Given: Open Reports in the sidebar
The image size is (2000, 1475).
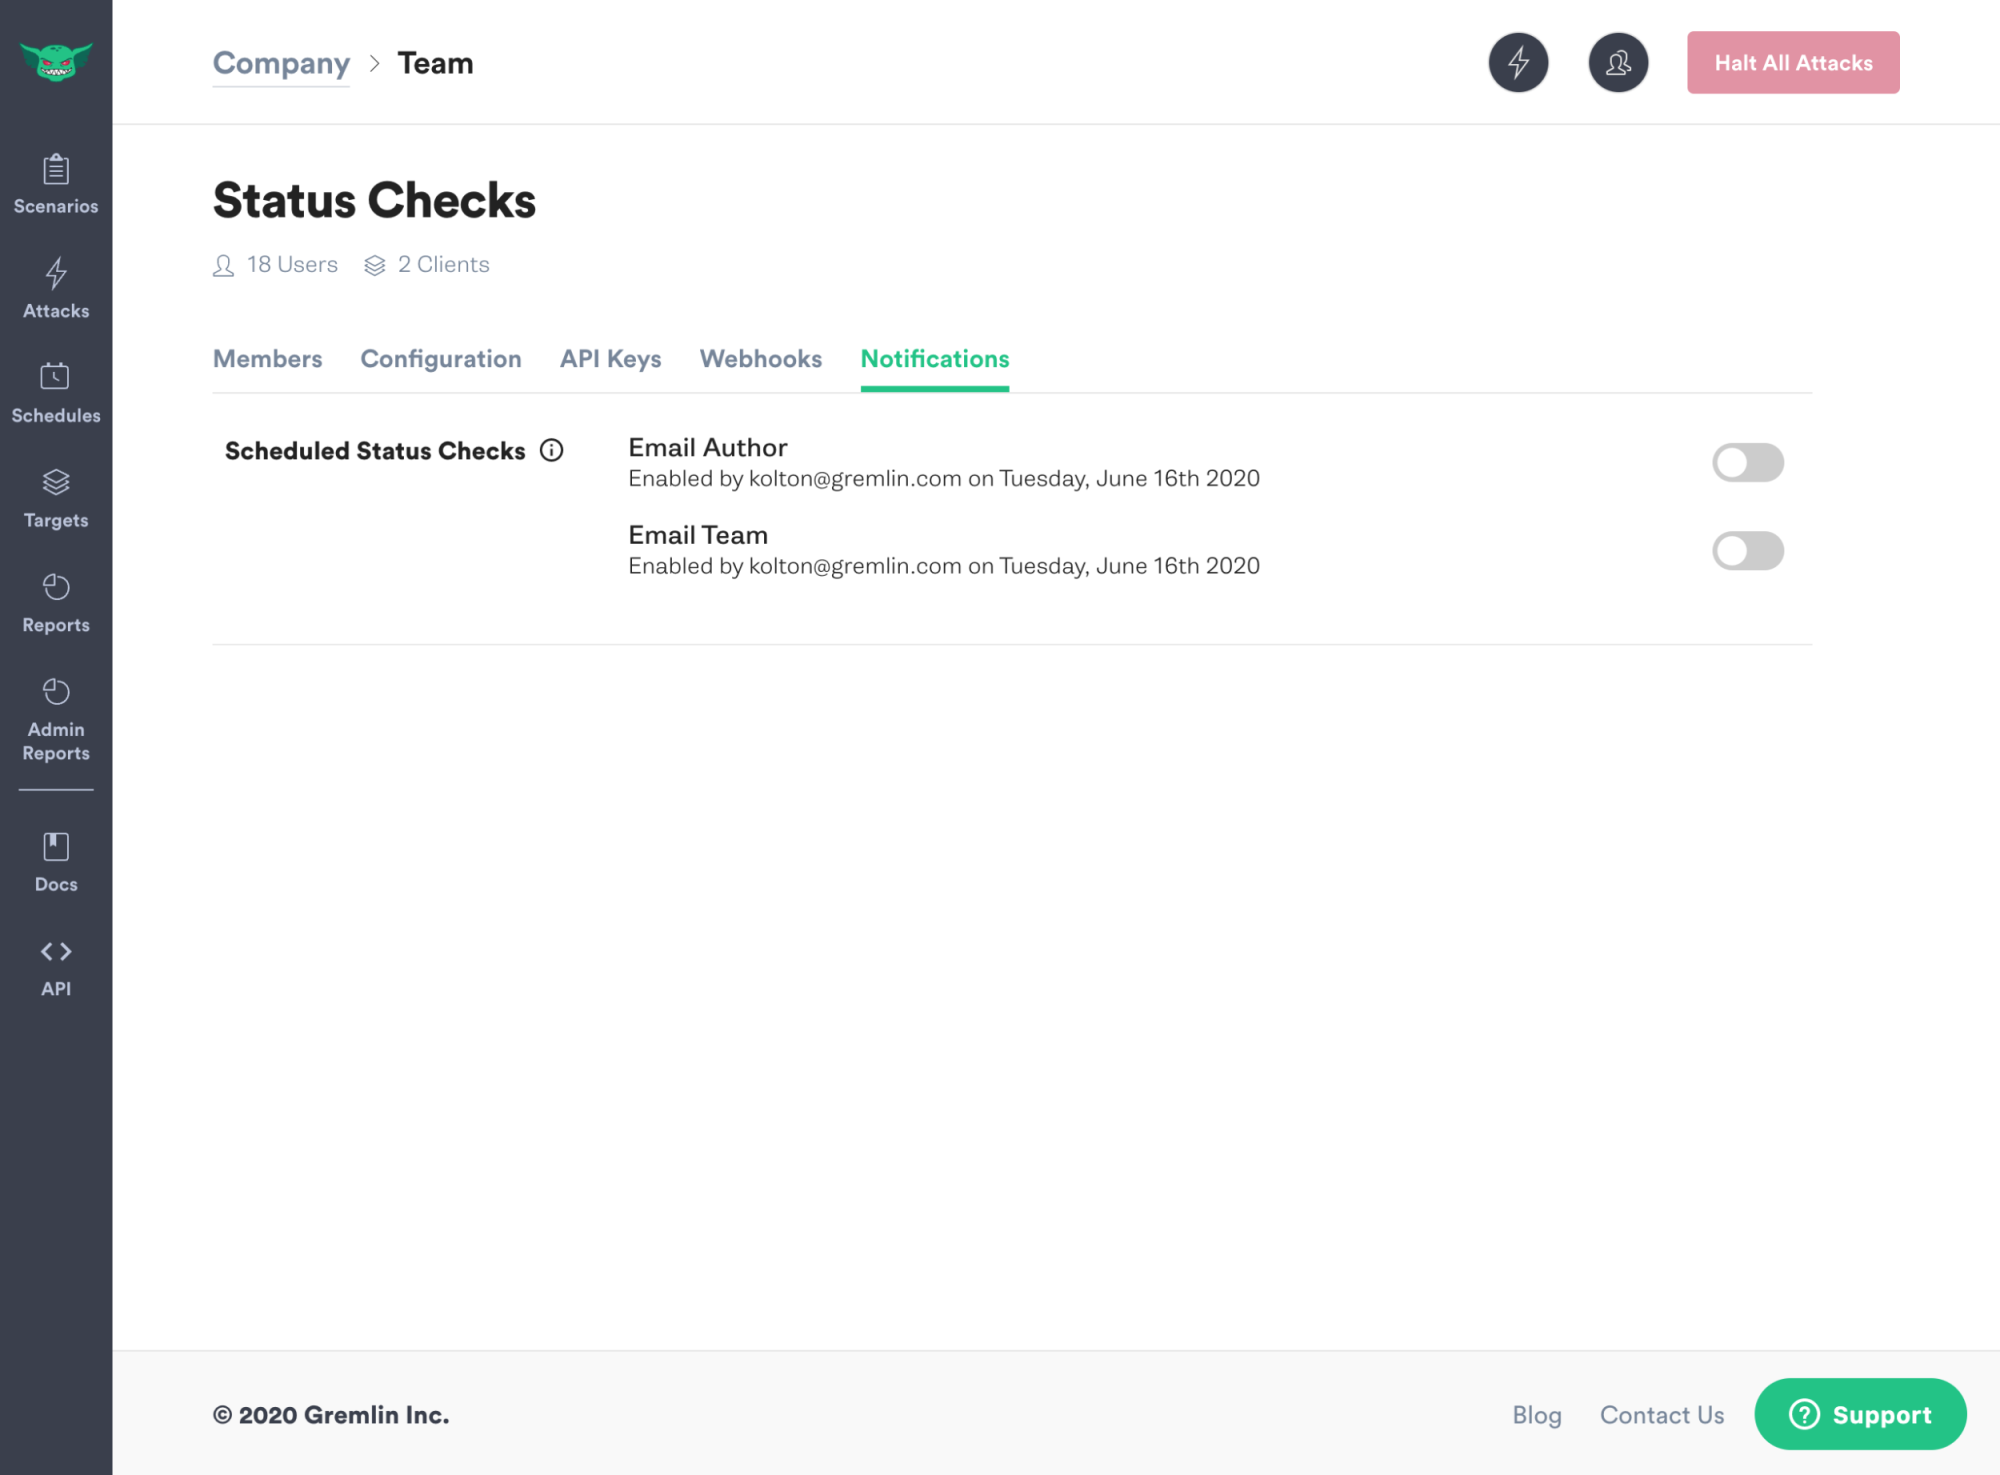Looking at the screenshot, I should click(56, 604).
